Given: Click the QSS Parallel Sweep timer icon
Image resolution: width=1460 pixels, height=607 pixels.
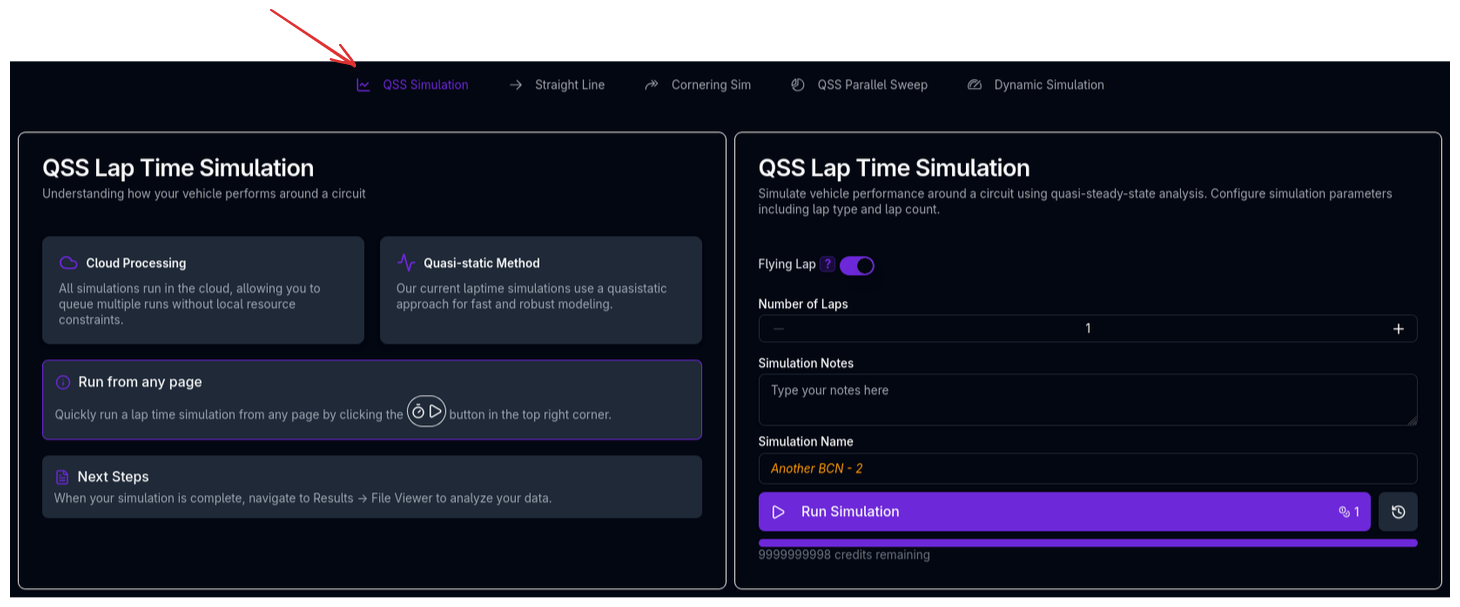Looking at the screenshot, I should point(797,85).
